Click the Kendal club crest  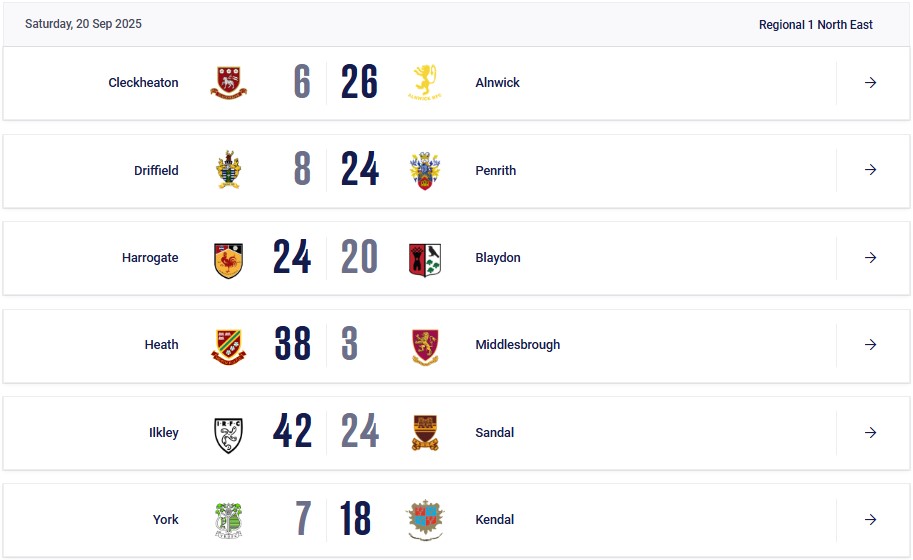(x=424, y=520)
